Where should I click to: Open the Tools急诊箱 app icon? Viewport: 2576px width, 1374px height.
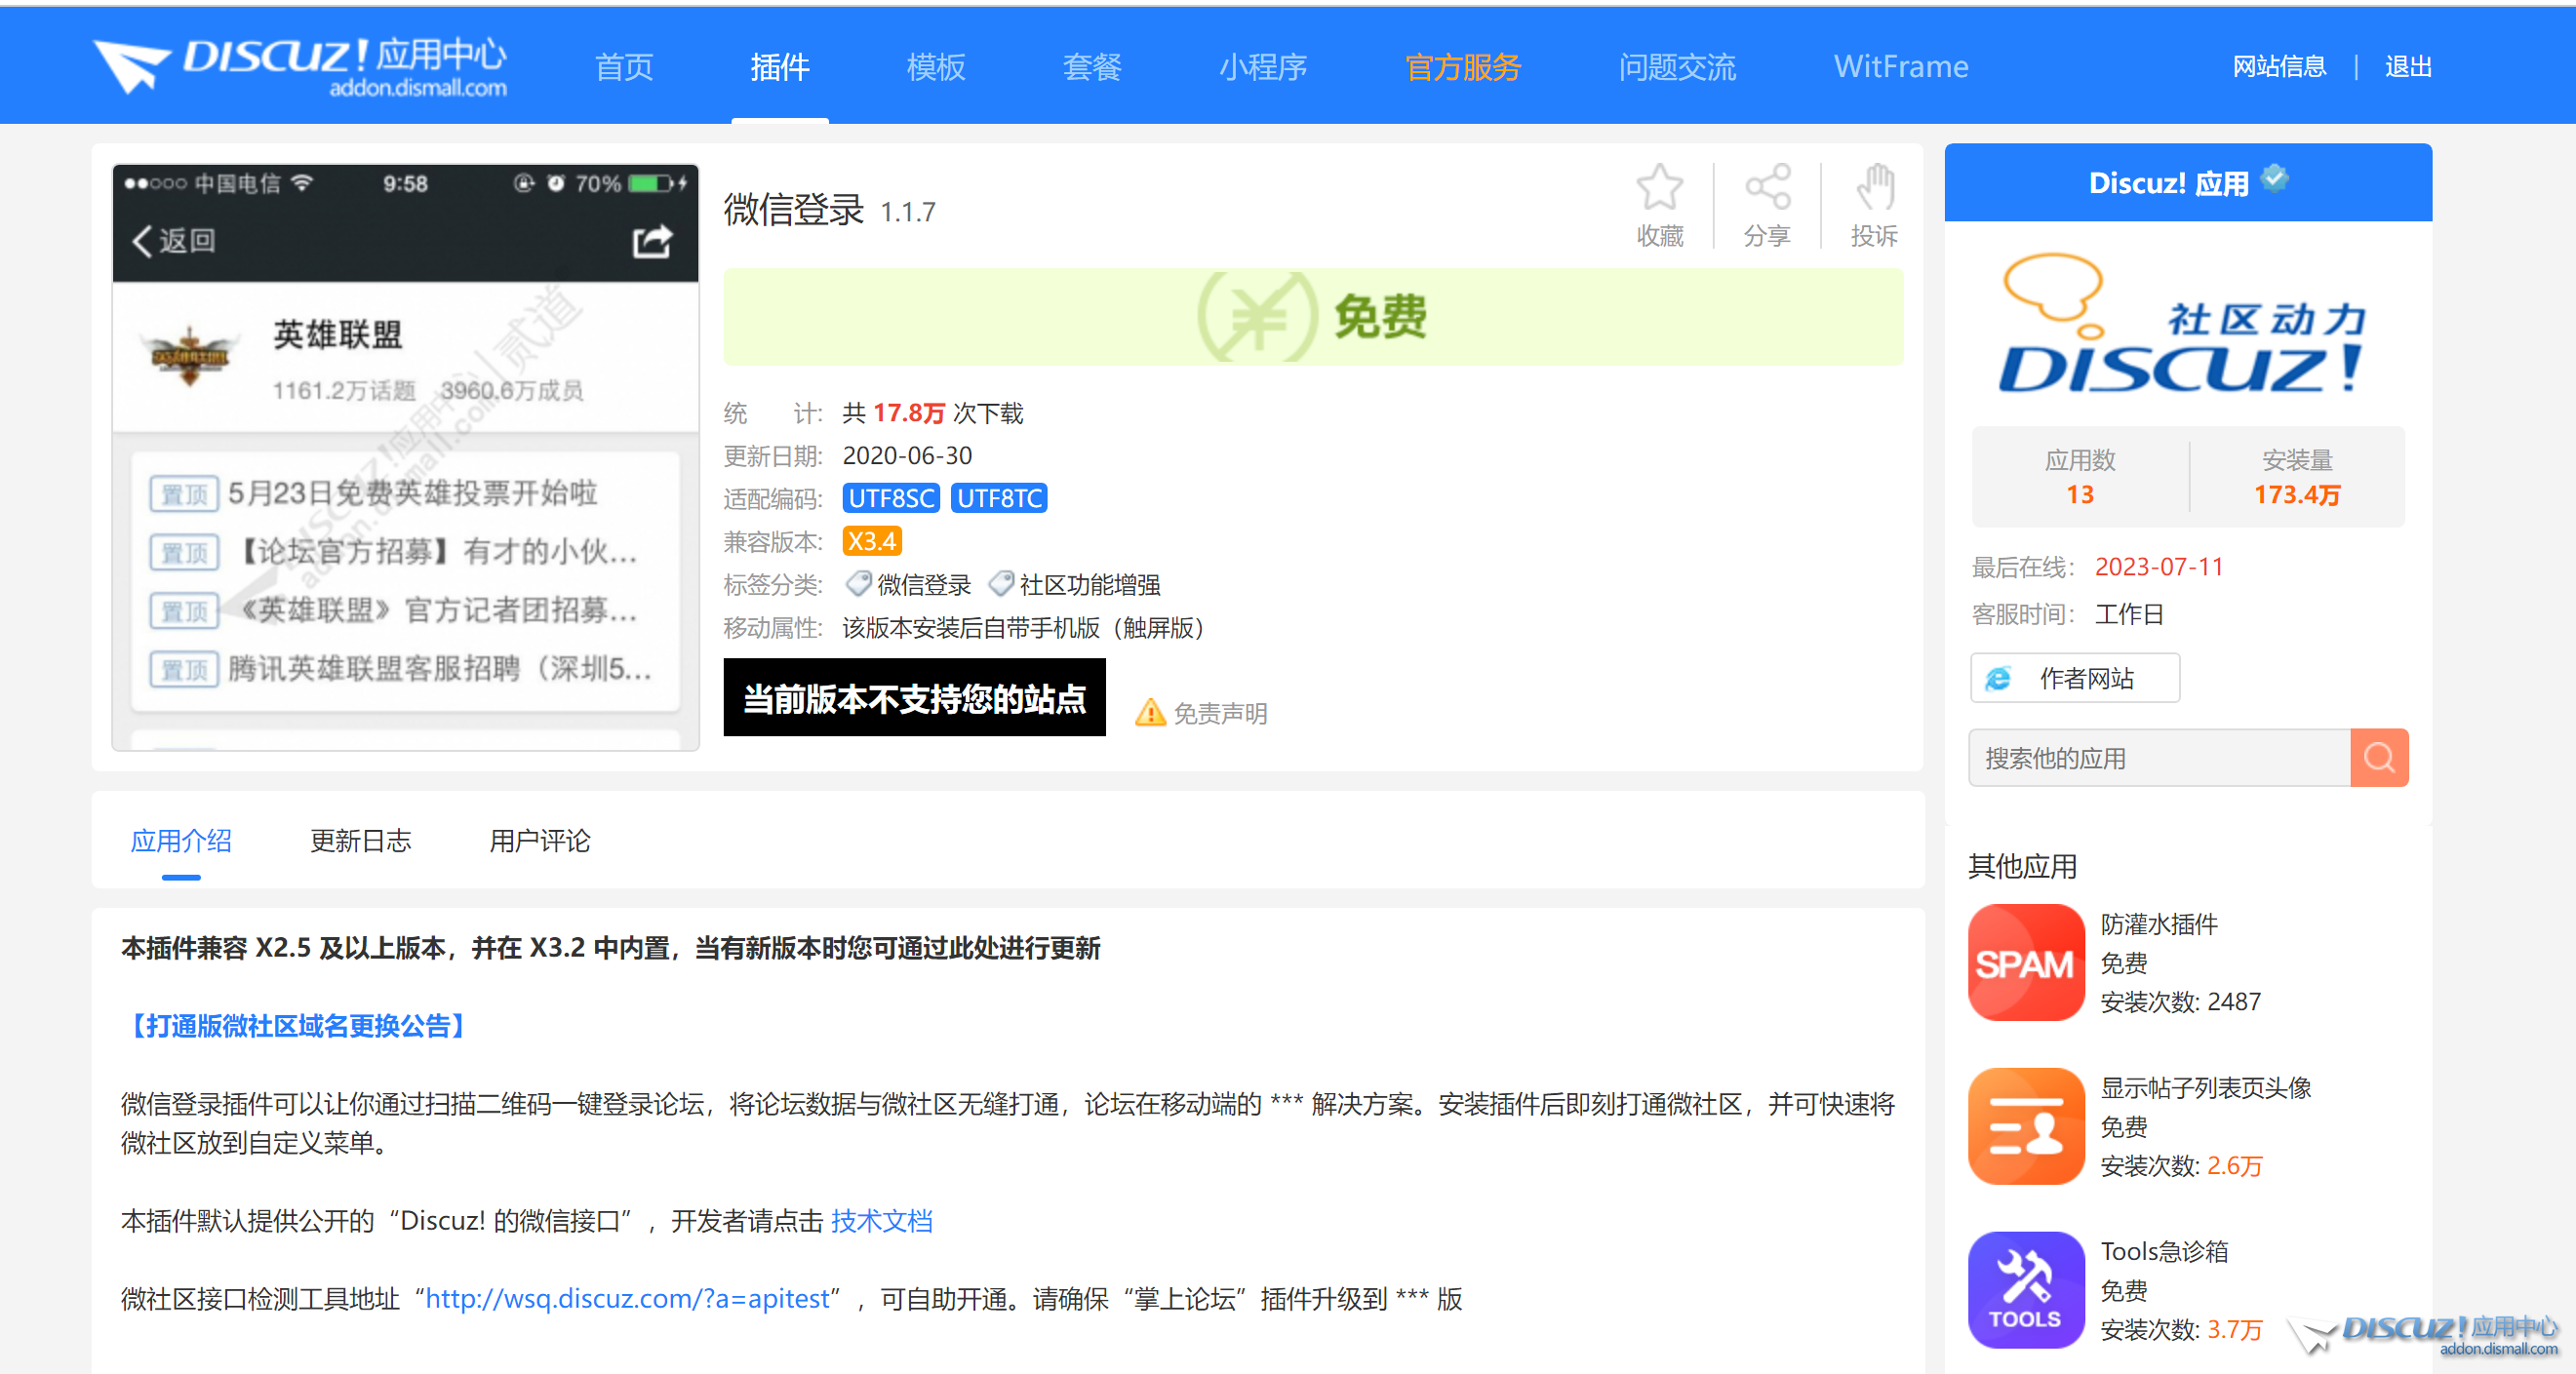2026,1290
